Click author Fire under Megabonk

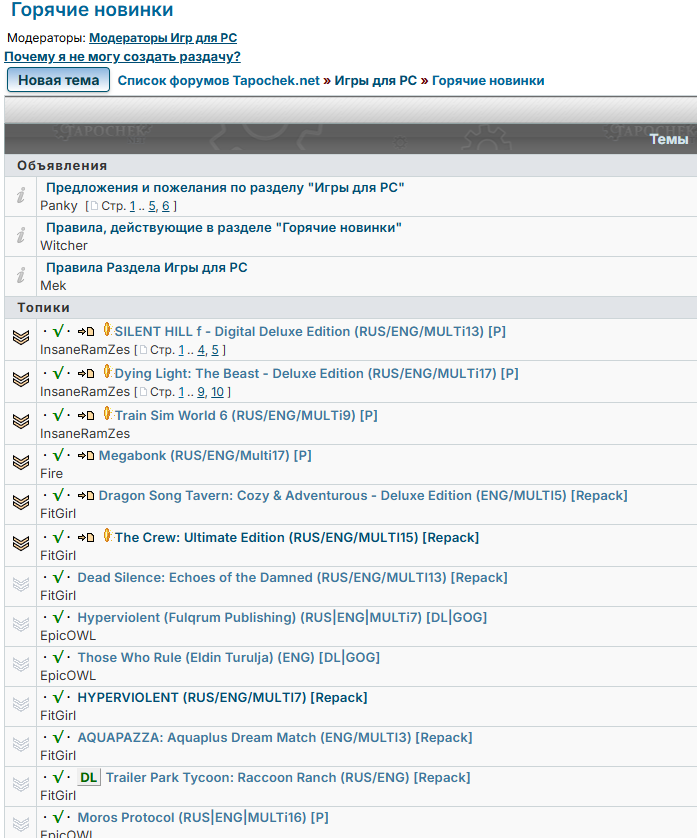coord(51,474)
